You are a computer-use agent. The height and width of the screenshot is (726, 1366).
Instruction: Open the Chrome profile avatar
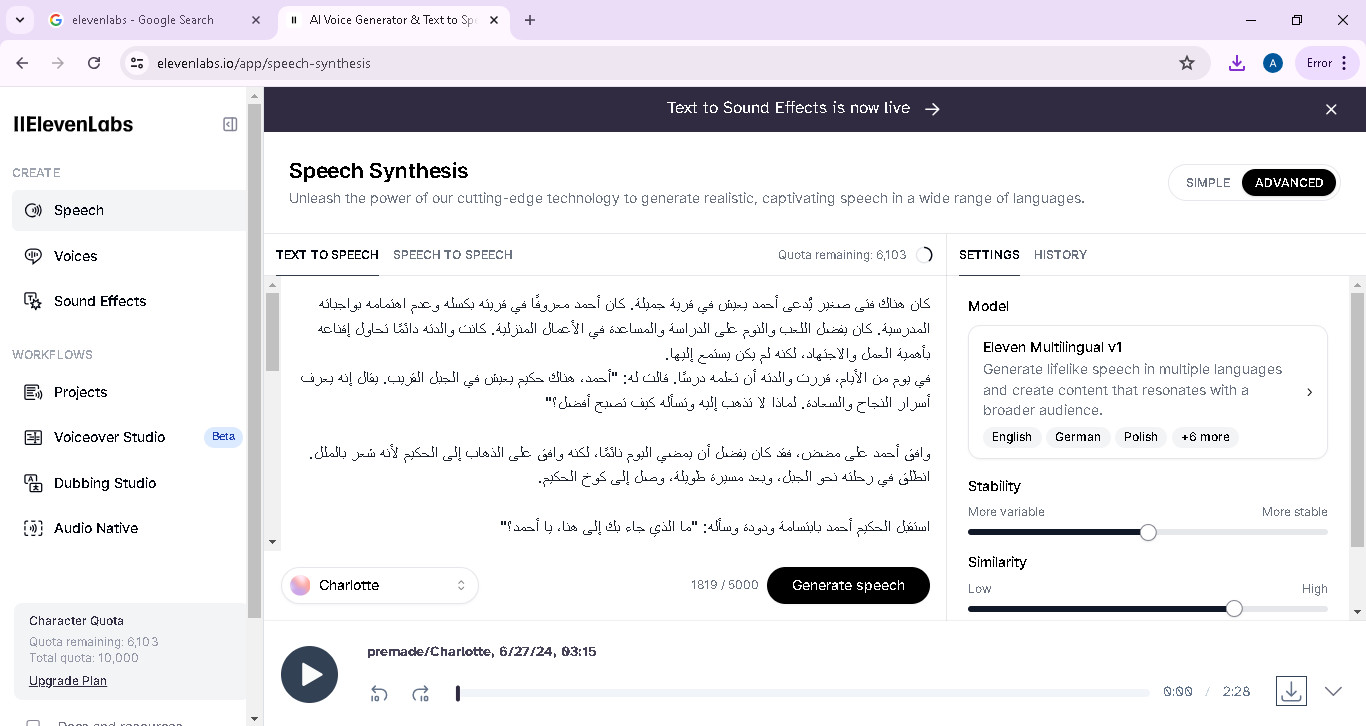click(1273, 63)
